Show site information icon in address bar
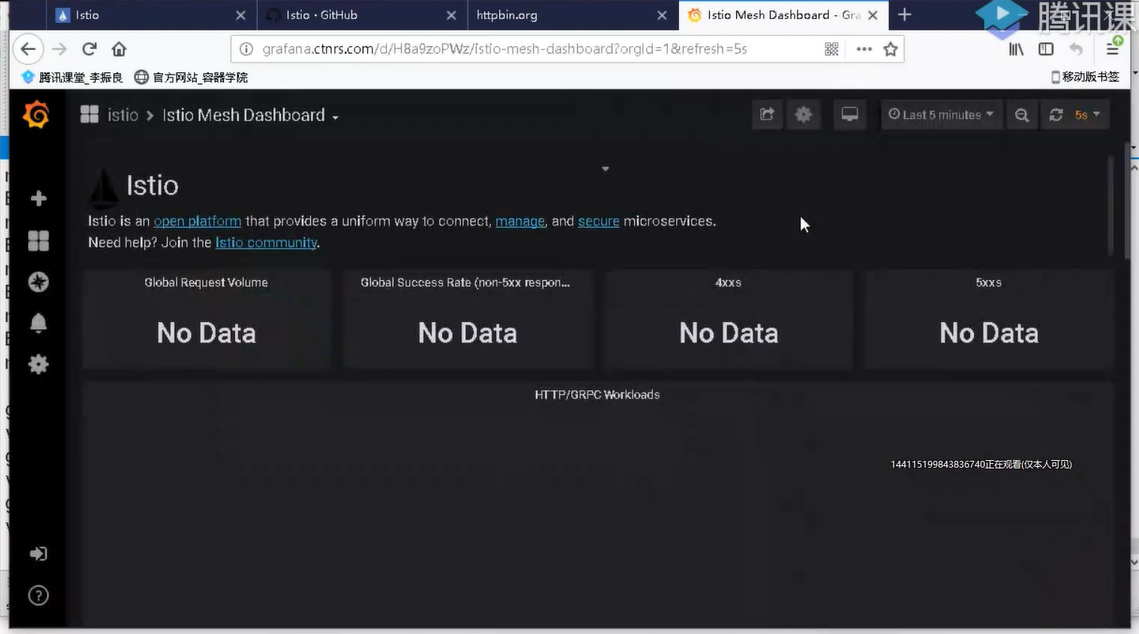 coord(246,49)
